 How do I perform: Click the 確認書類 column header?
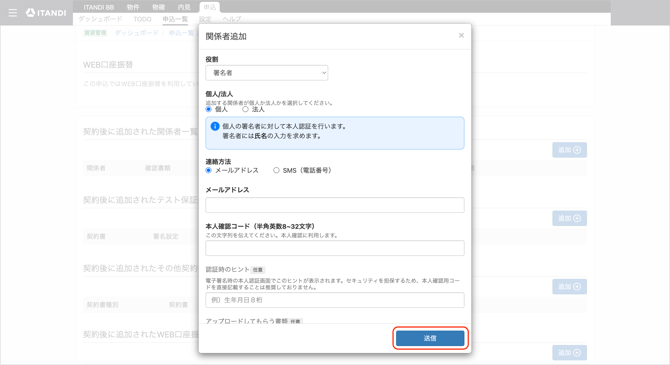point(158,168)
